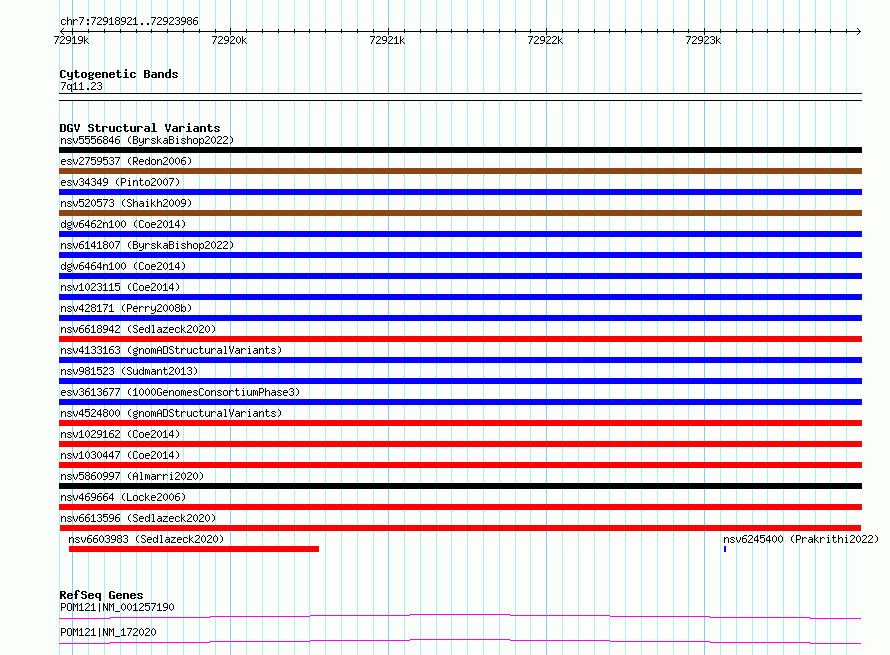Open esv3613677 (1000GenomesConsortiumPhase3) label
This screenshot has height=655, width=890.
[180, 392]
